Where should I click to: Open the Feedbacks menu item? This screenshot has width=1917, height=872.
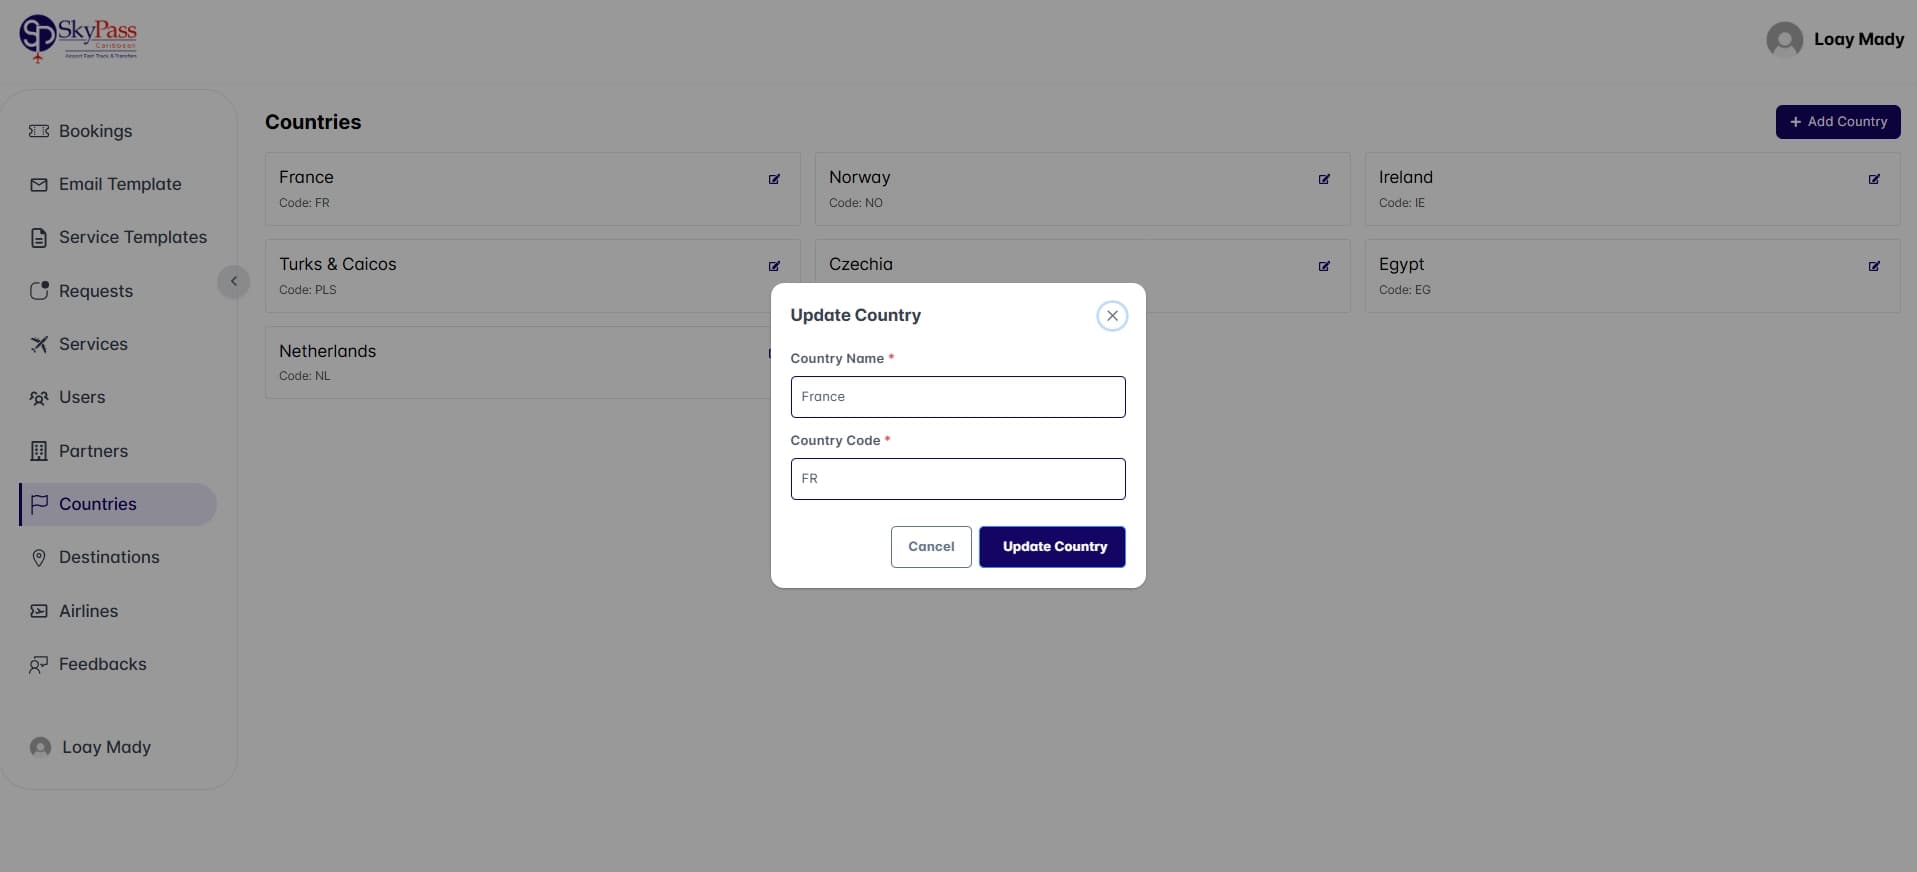[118, 664]
